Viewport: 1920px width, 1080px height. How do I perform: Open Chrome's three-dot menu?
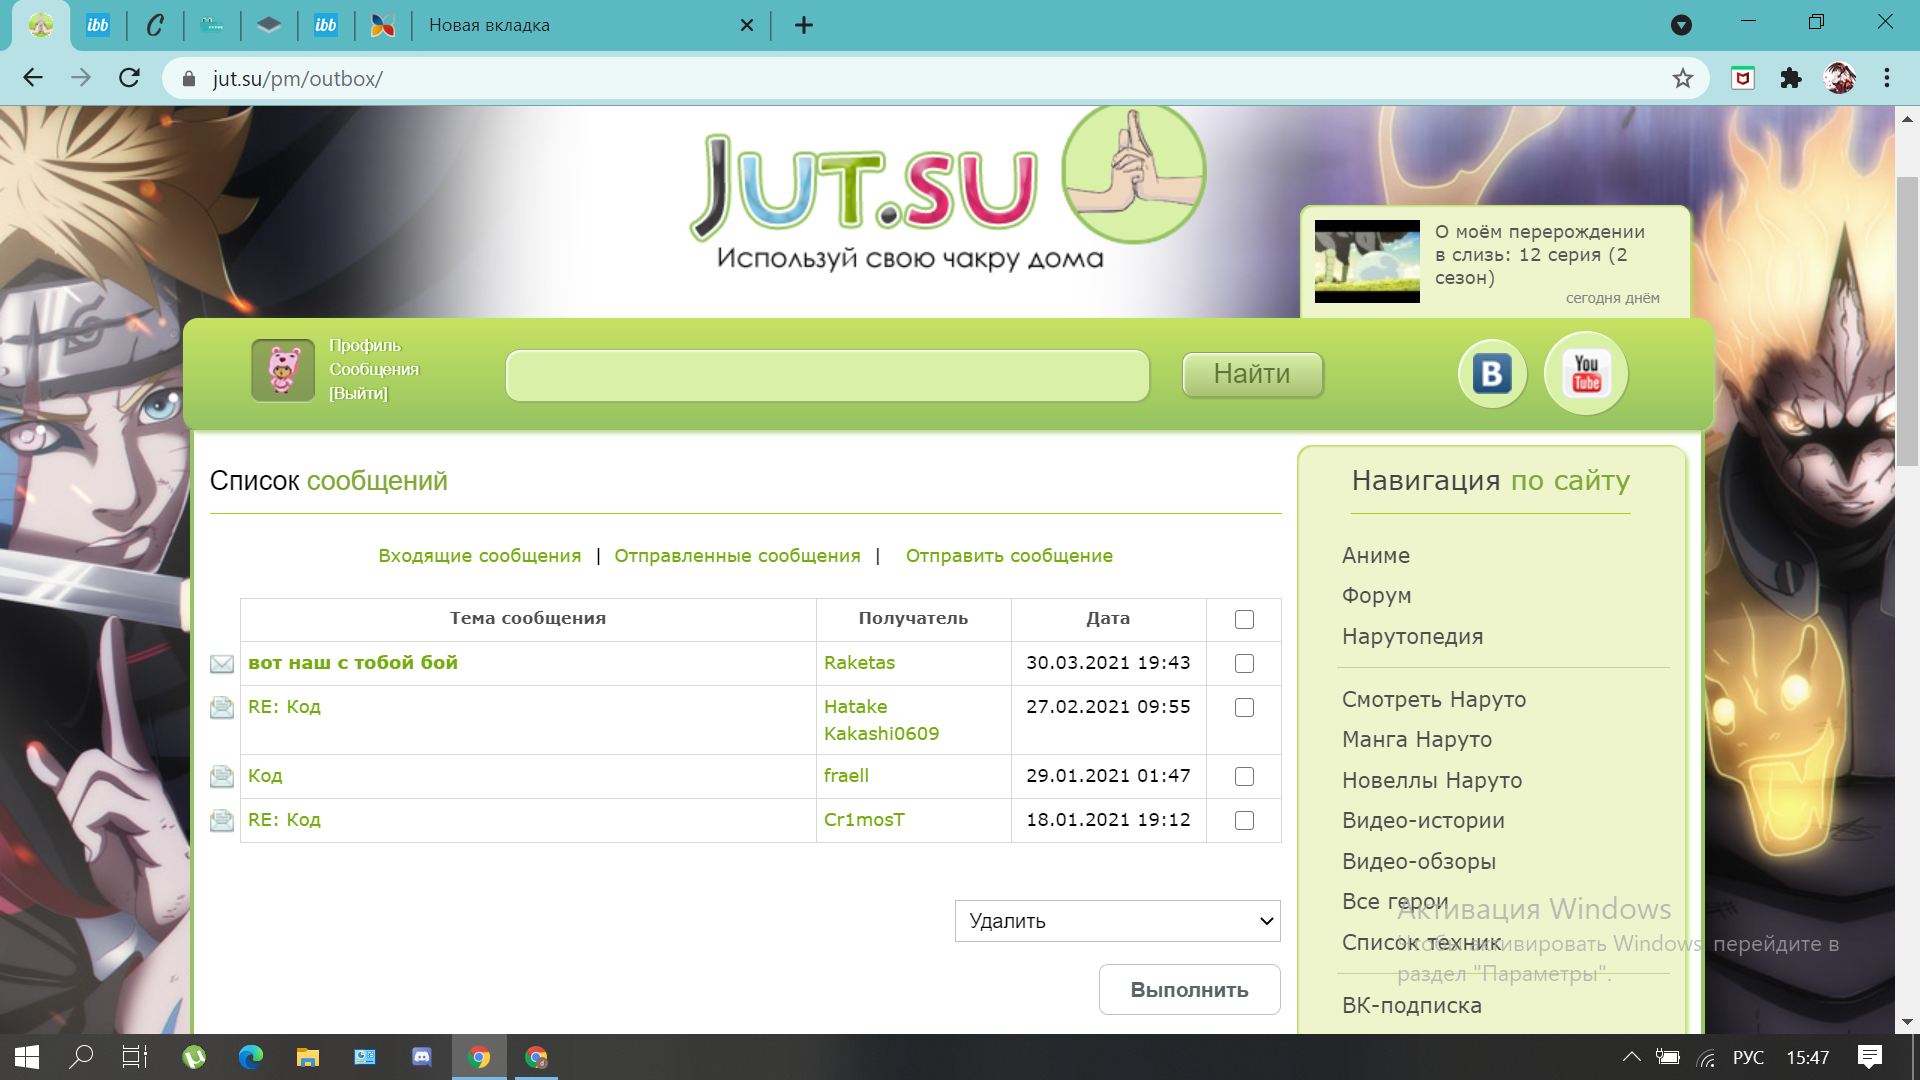click(x=1887, y=78)
